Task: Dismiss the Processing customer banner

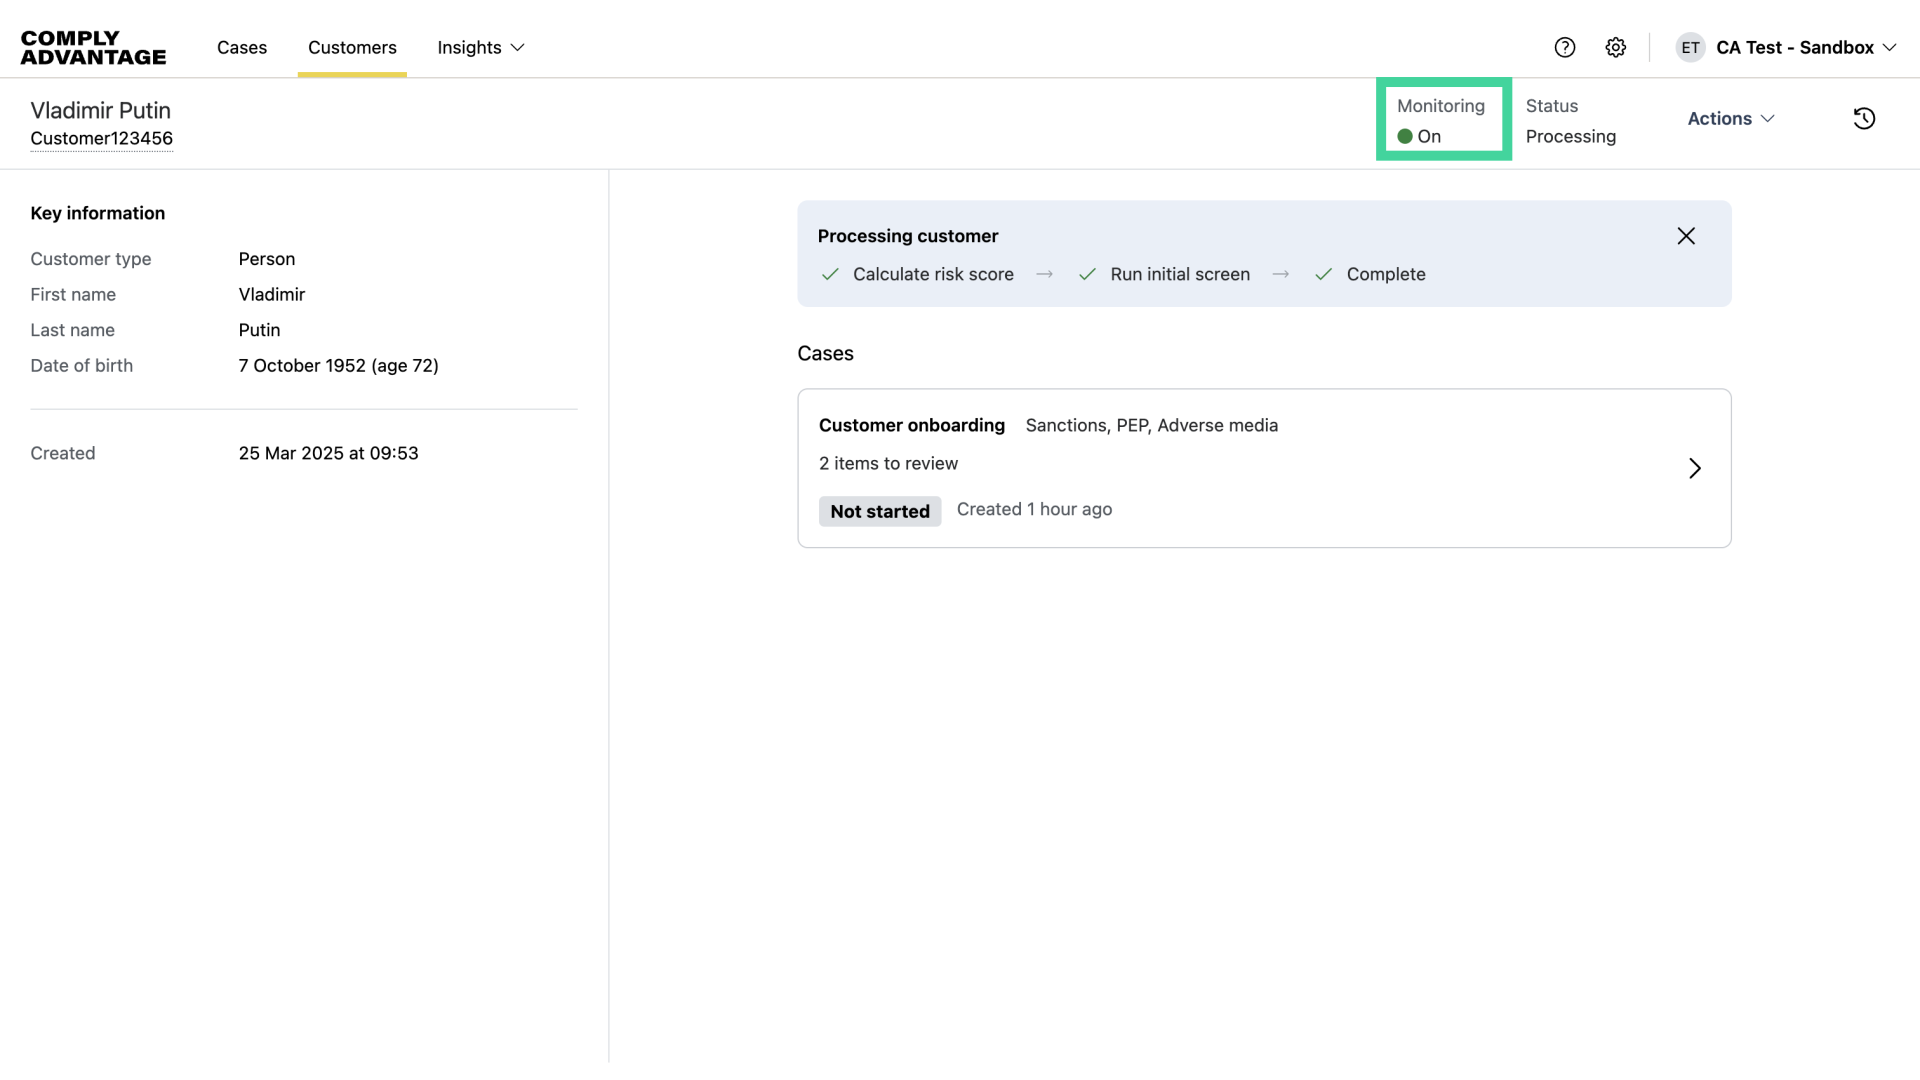Action: (1686, 236)
